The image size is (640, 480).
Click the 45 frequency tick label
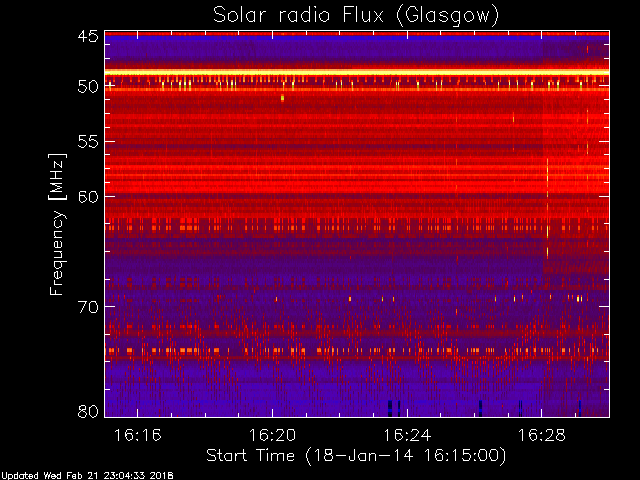coord(88,36)
